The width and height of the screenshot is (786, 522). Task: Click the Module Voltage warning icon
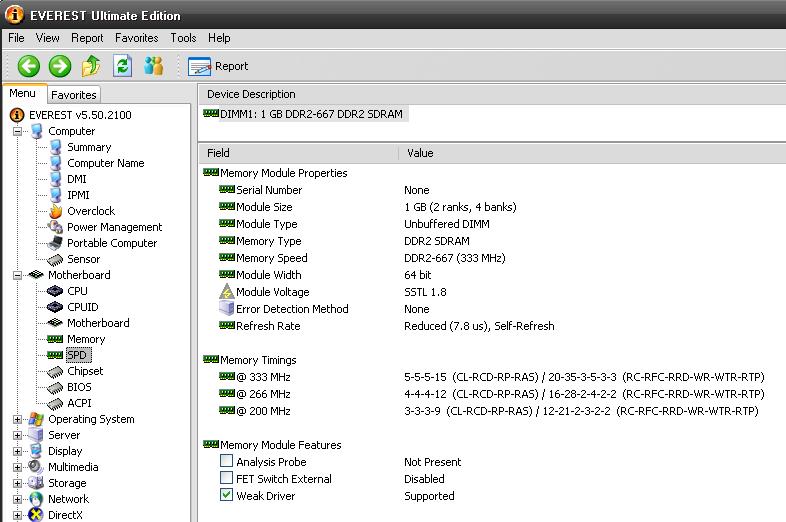point(227,292)
